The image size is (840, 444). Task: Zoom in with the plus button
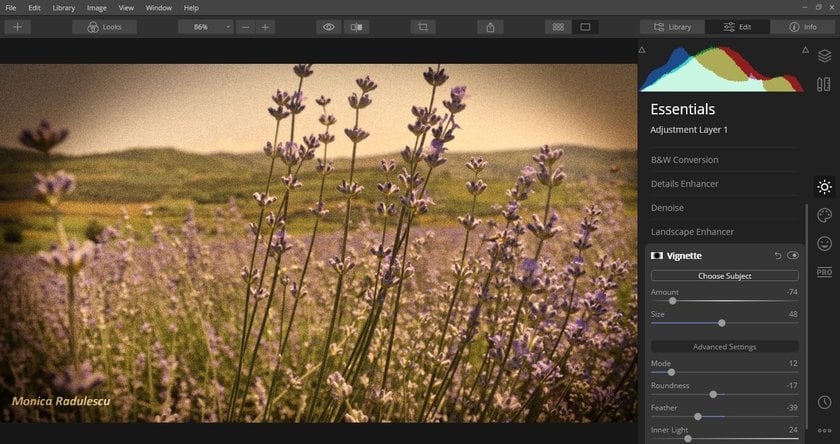pos(265,27)
